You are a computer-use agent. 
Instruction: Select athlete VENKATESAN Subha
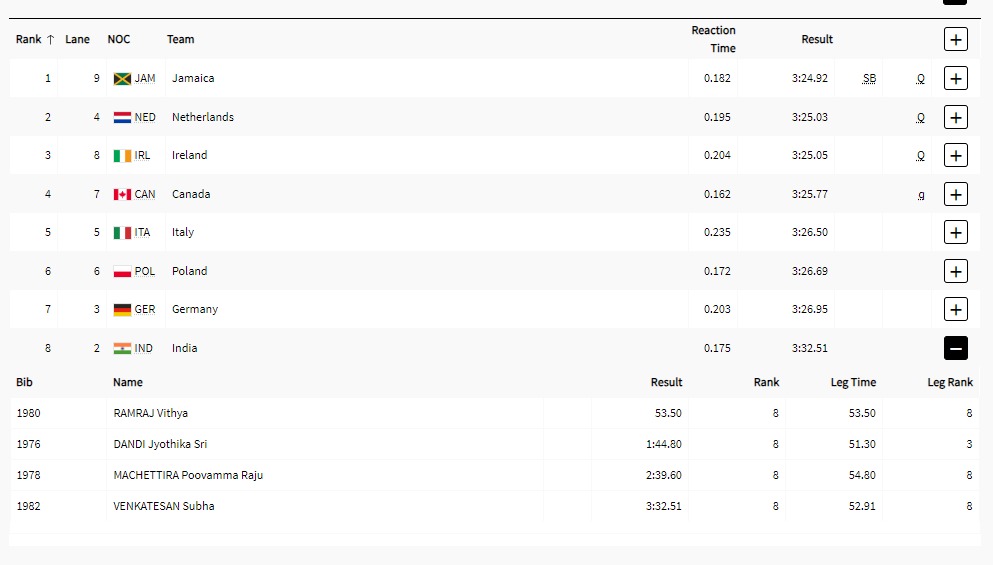(163, 506)
